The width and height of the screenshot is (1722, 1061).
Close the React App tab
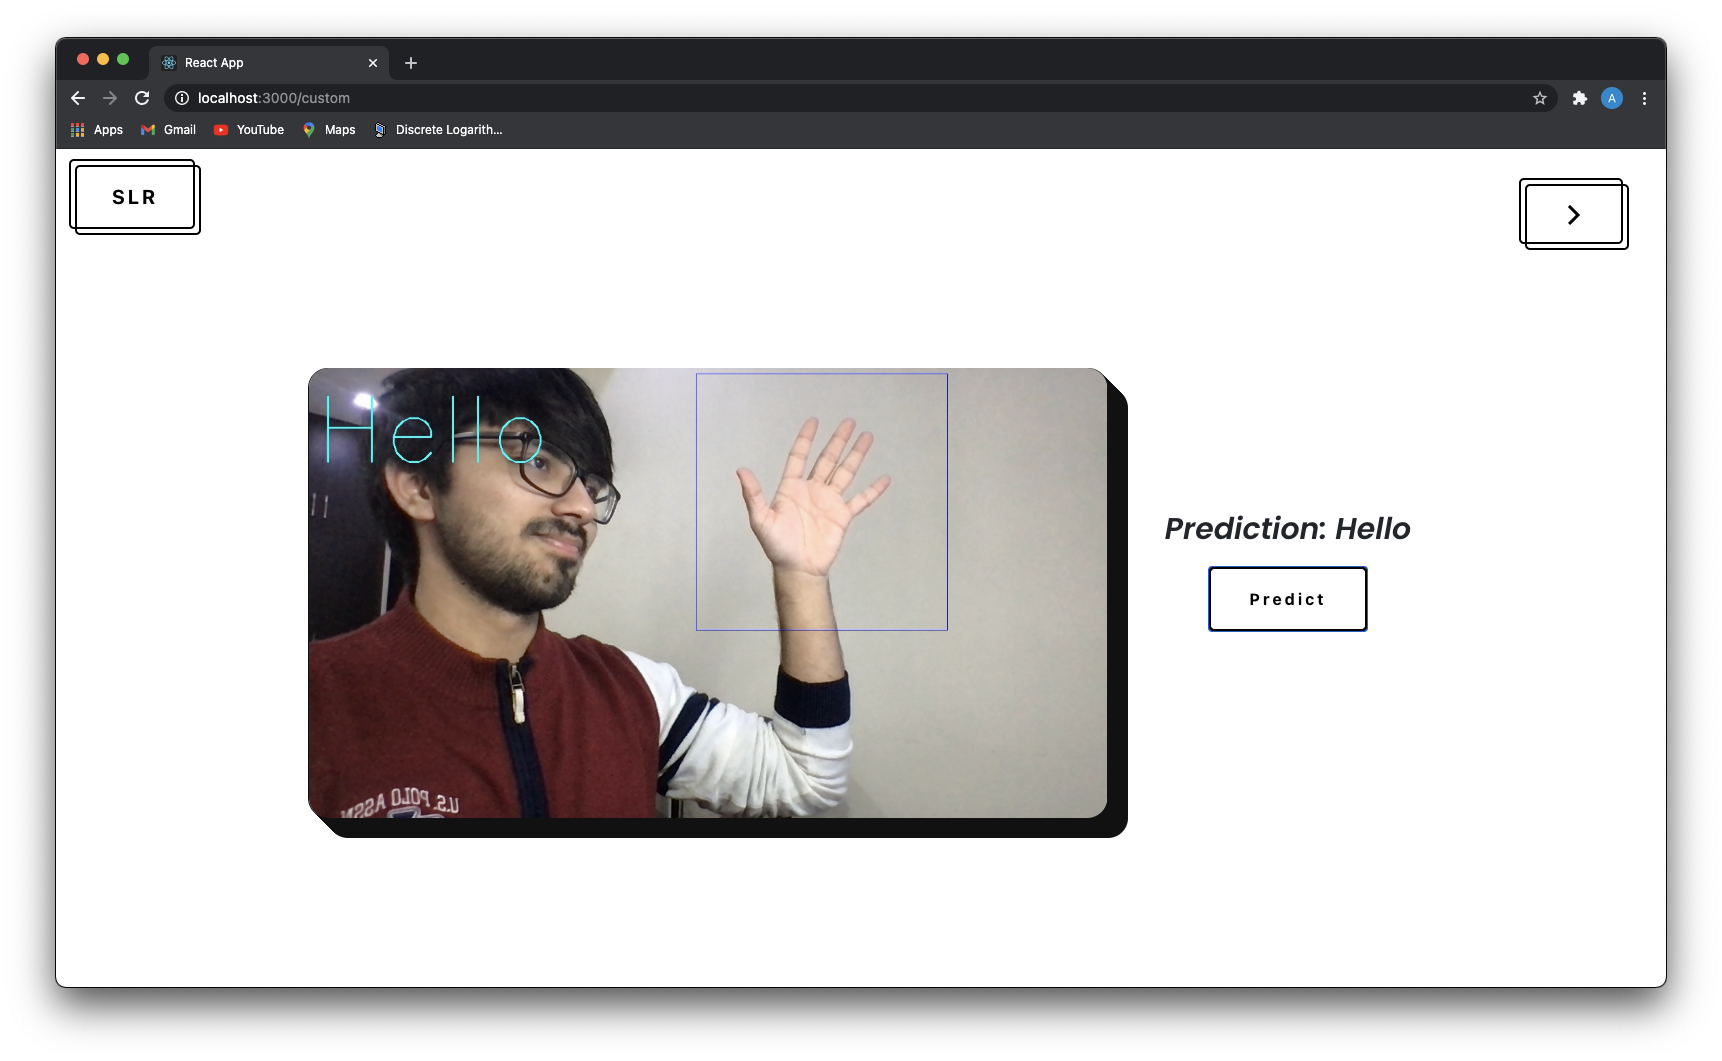click(373, 63)
